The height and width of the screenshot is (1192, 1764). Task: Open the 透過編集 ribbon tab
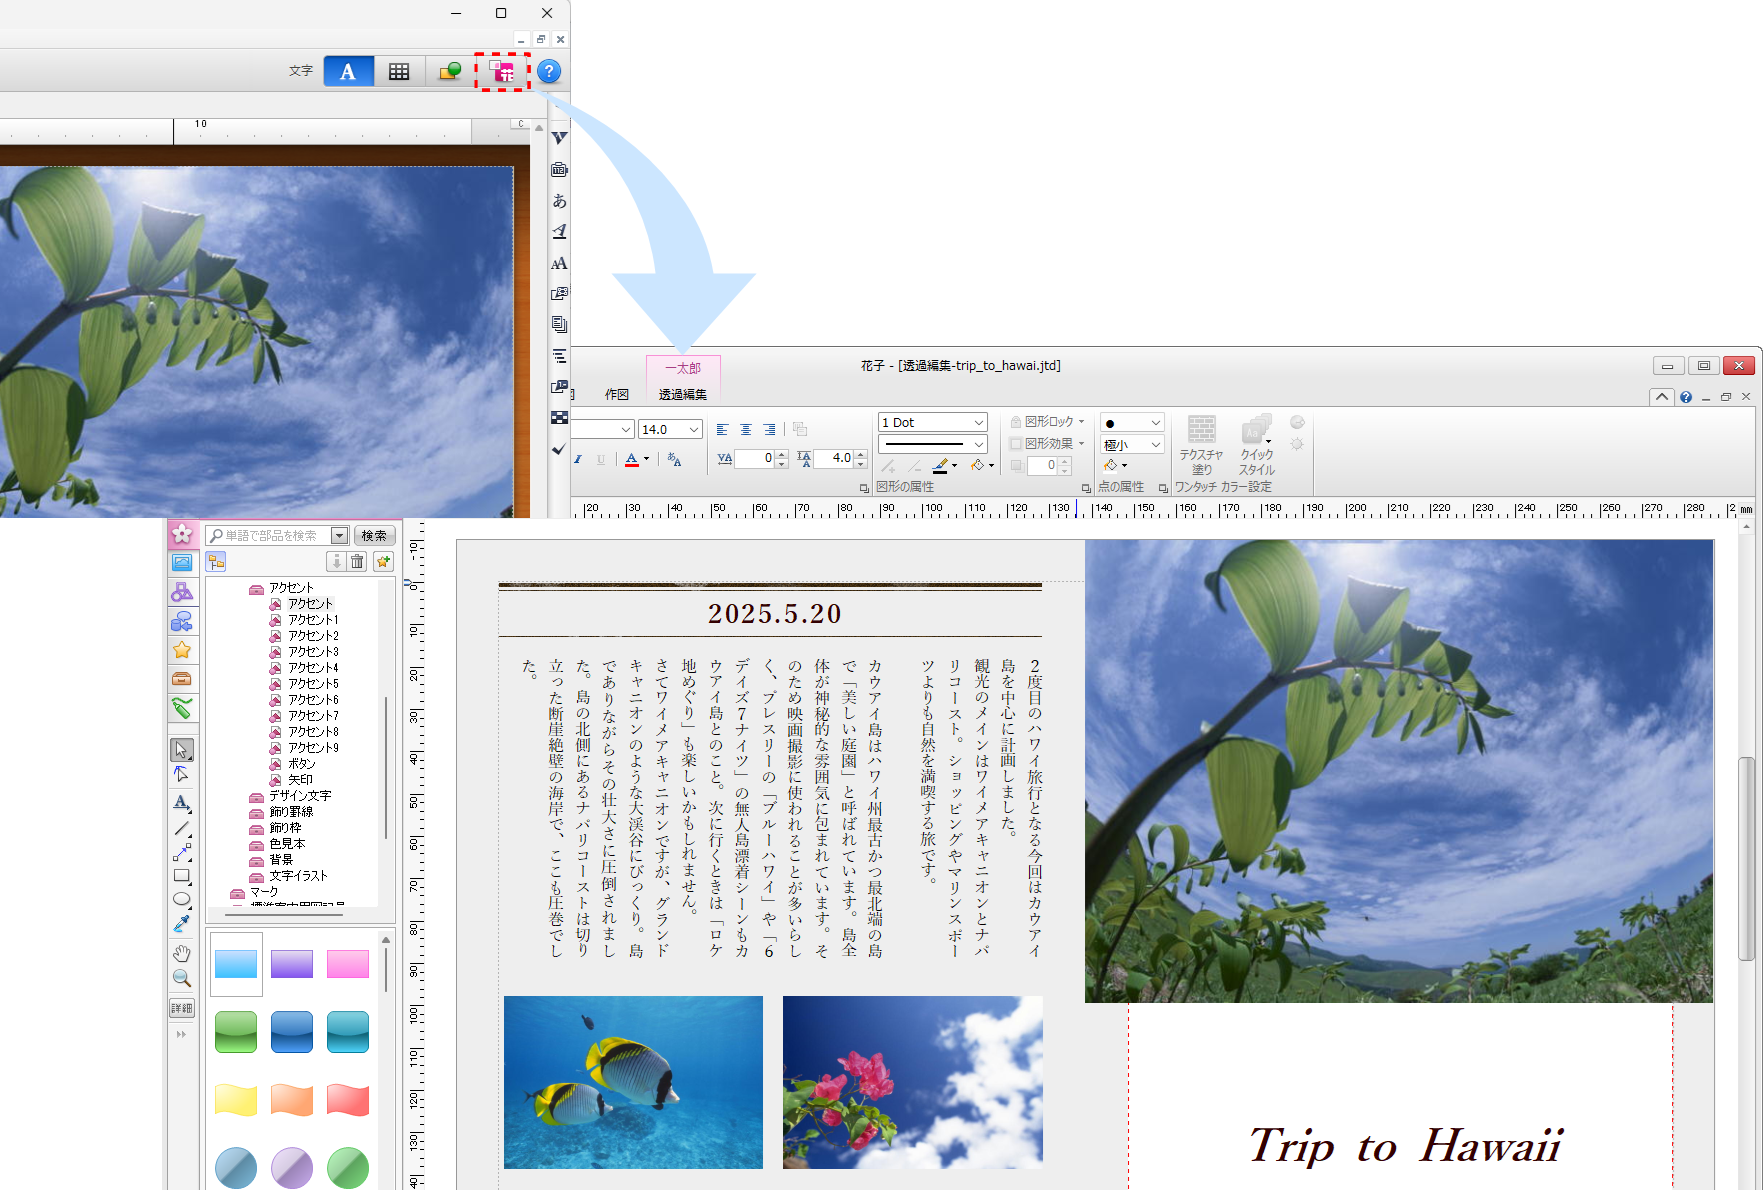682,395
